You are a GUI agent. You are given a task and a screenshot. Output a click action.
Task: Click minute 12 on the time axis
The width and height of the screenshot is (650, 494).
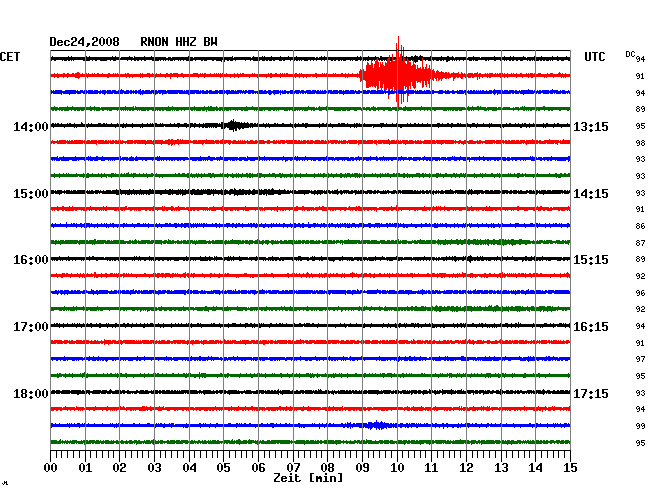(x=466, y=467)
